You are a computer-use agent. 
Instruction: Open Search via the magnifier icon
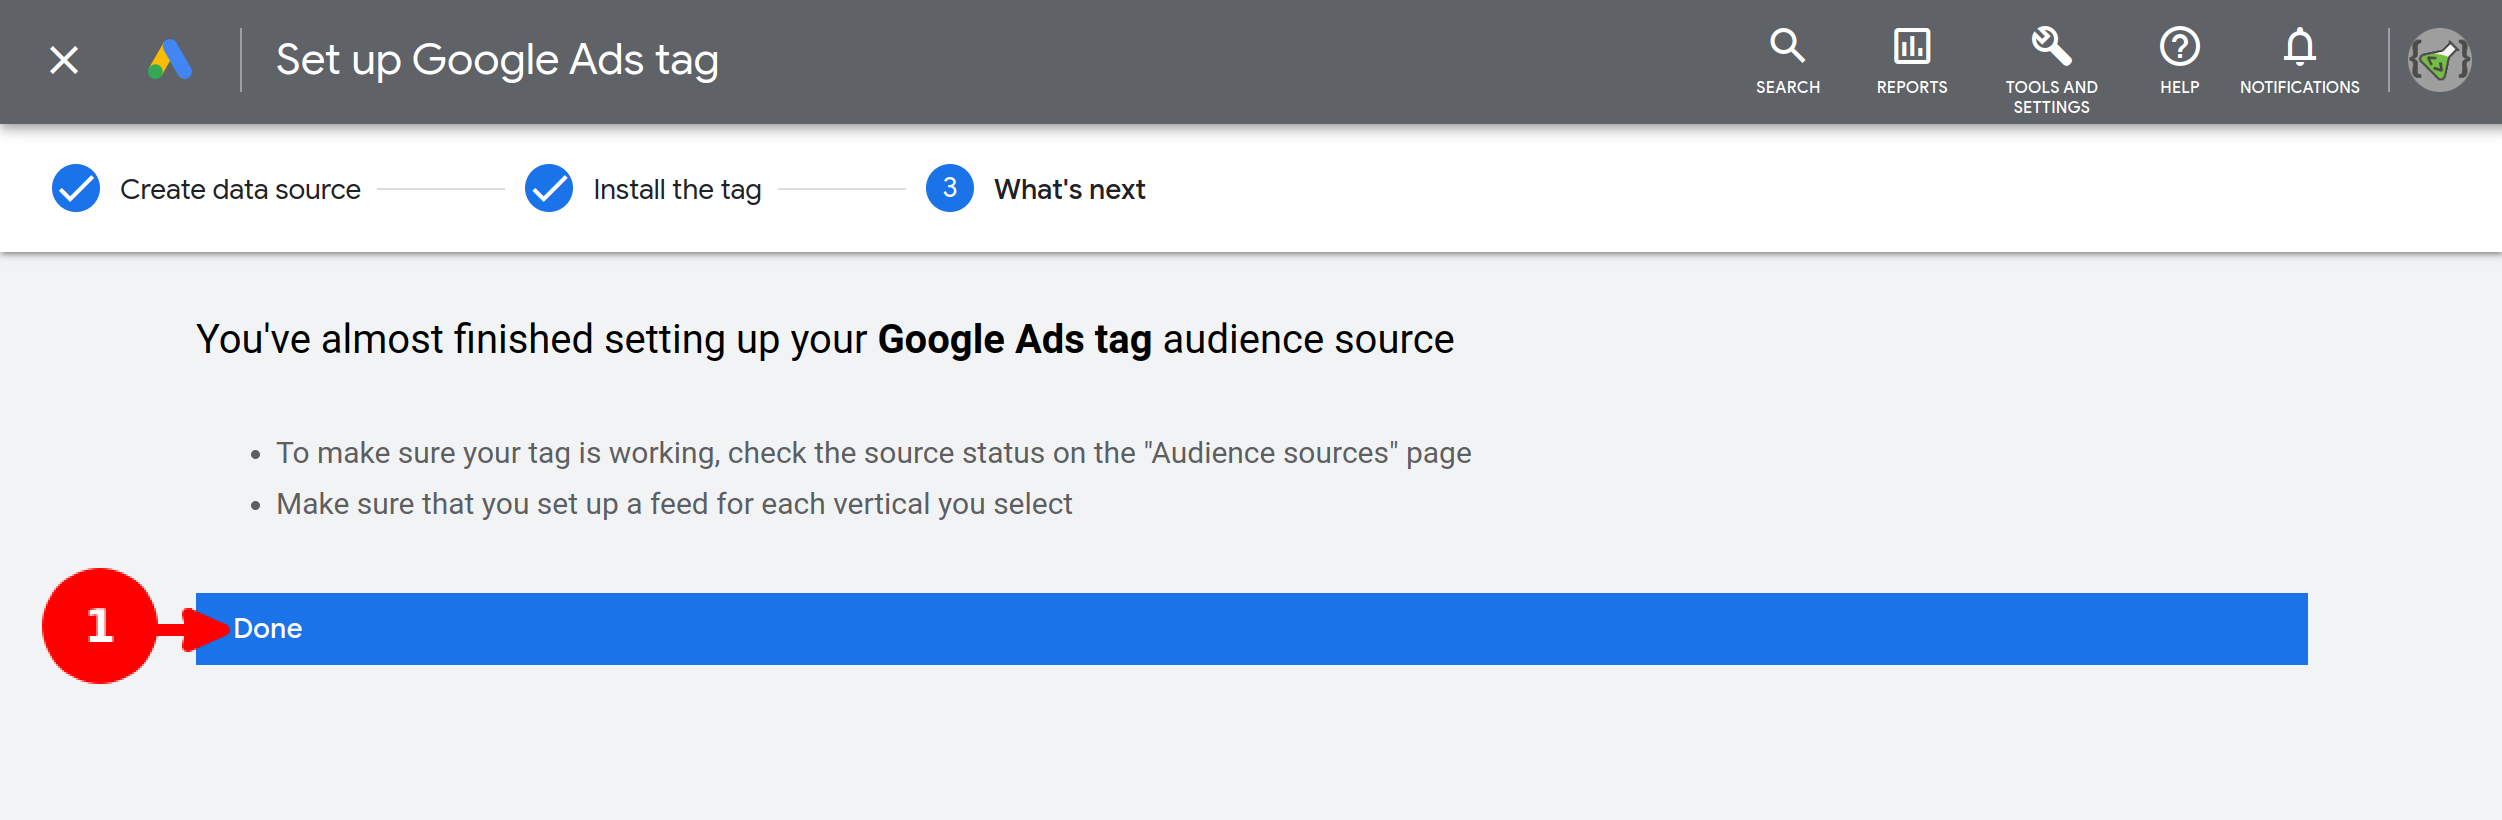coord(1787,47)
